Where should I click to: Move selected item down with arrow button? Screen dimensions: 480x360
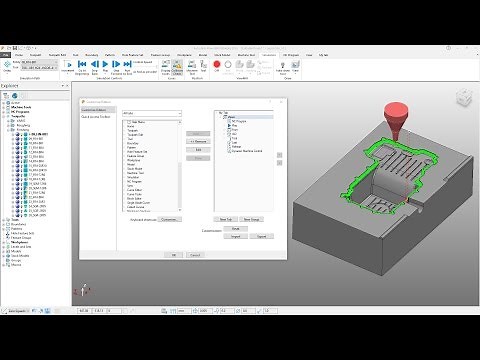pos(280,163)
